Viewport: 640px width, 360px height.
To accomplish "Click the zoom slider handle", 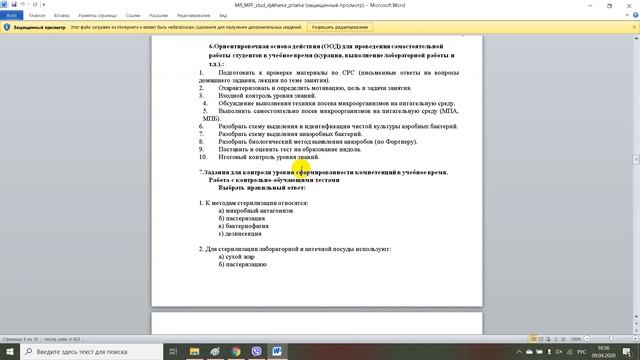I will pyautogui.click(x=611, y=339).
